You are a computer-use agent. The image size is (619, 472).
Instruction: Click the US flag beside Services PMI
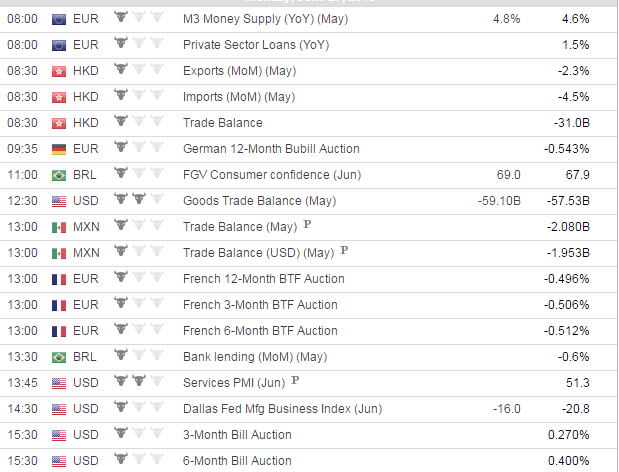[x=59, y=383]
